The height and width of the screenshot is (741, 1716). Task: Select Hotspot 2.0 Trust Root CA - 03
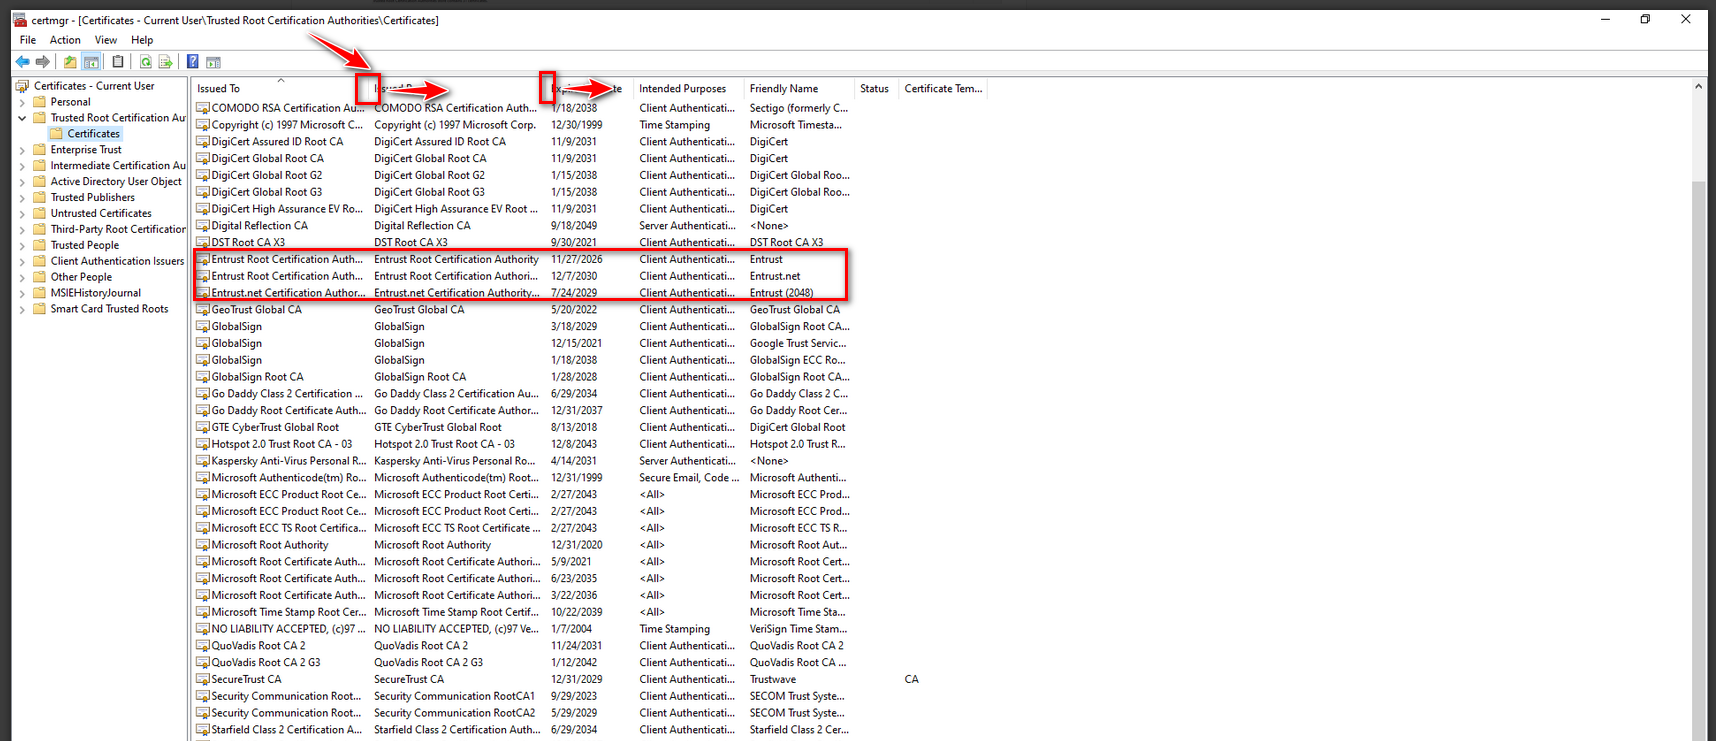point(522,444)
